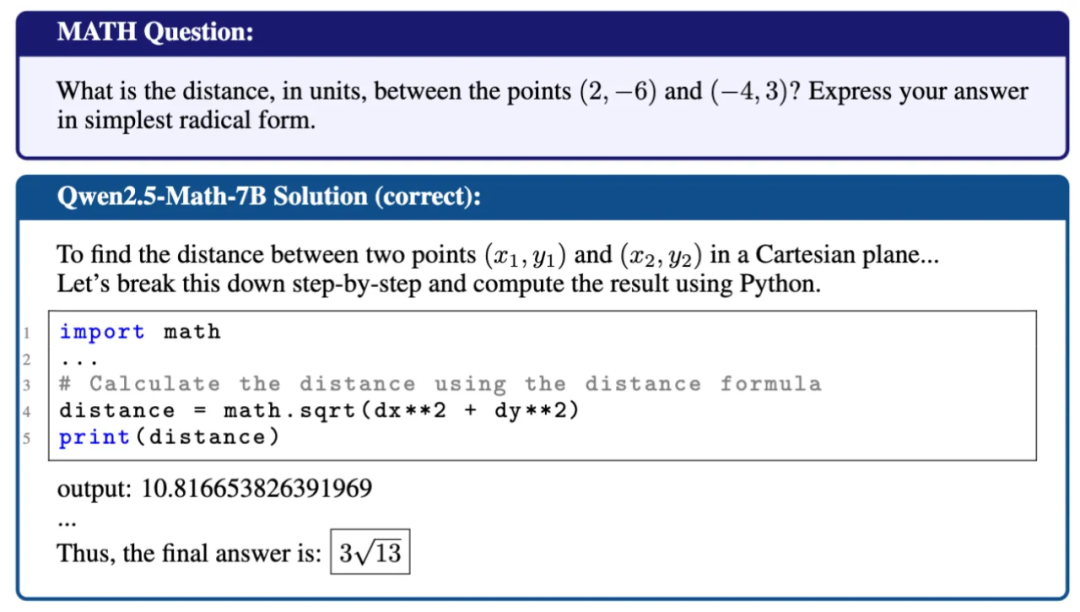Click the boxed final answer 3√13
The image size is (1080, 612).
point(370,554)
